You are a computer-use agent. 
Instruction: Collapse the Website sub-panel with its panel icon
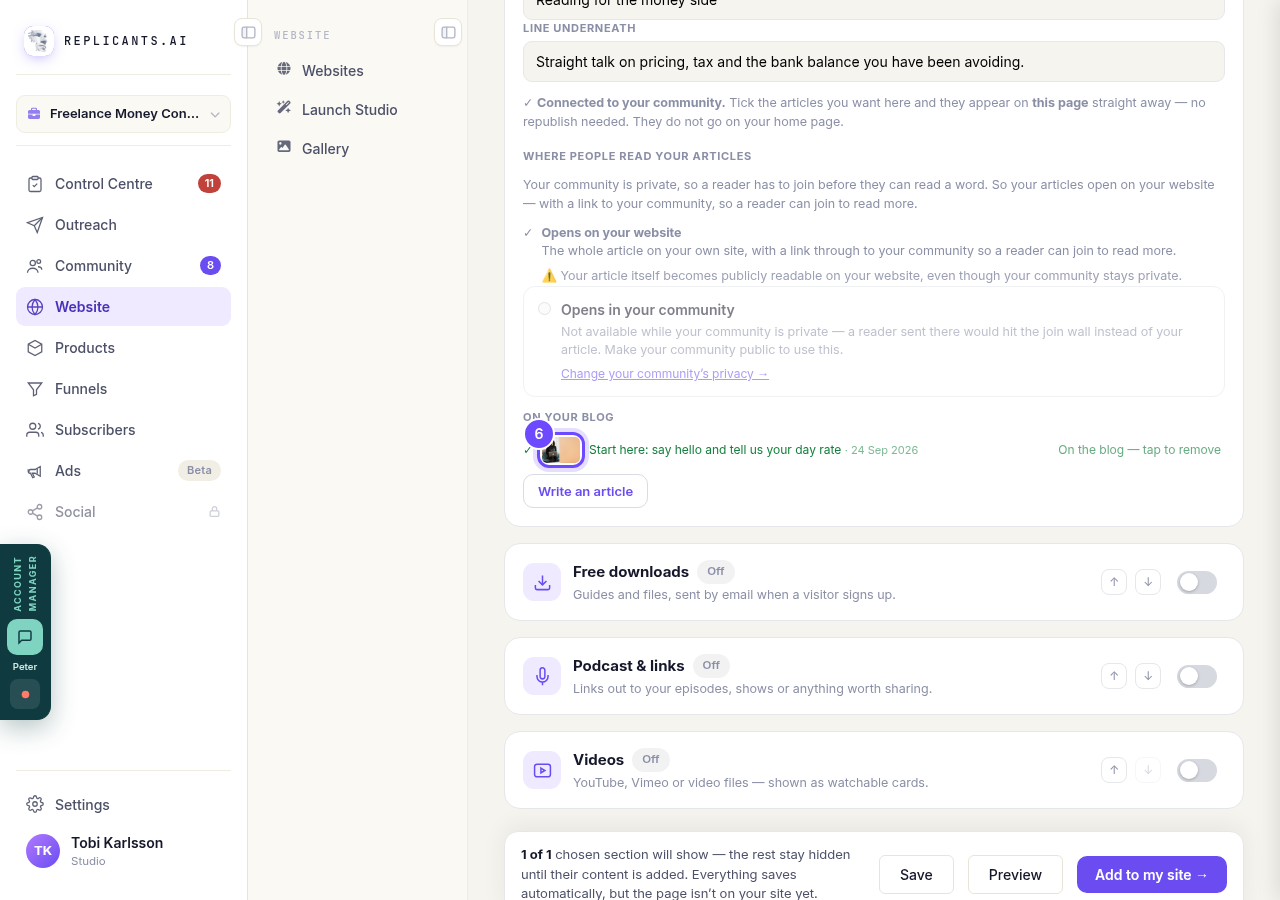tap(448, 33)
